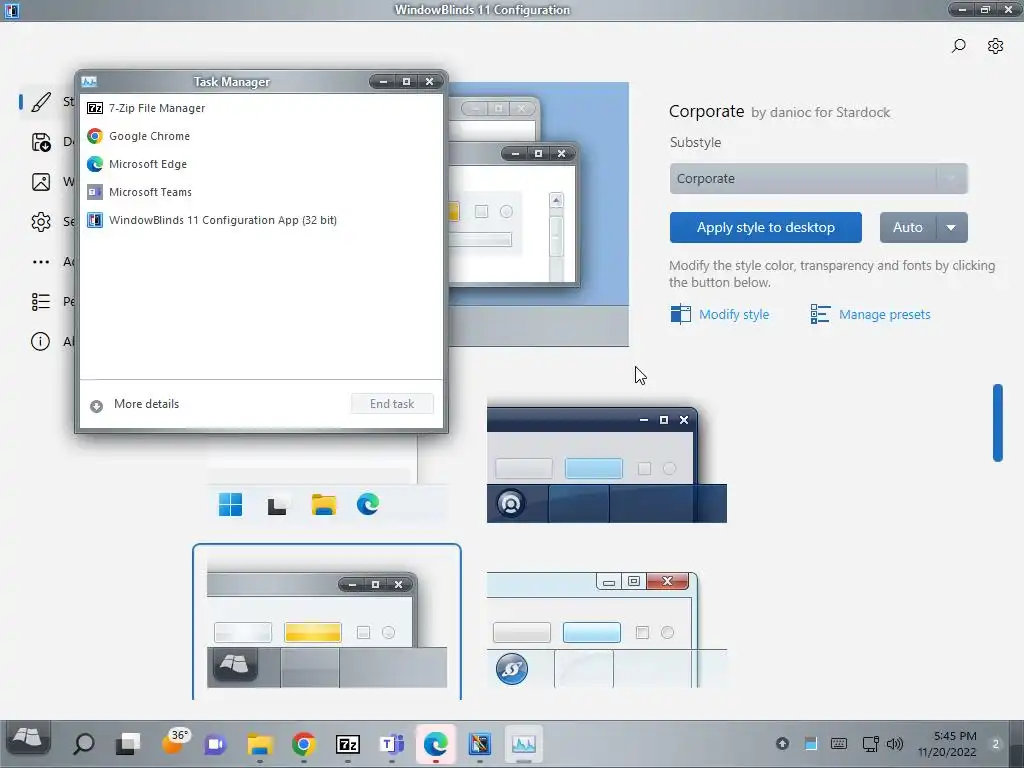Screen dimensions: 1024x768
Task: Open the Substyle Corporate dropdown
Action: [x=818, y=178]
